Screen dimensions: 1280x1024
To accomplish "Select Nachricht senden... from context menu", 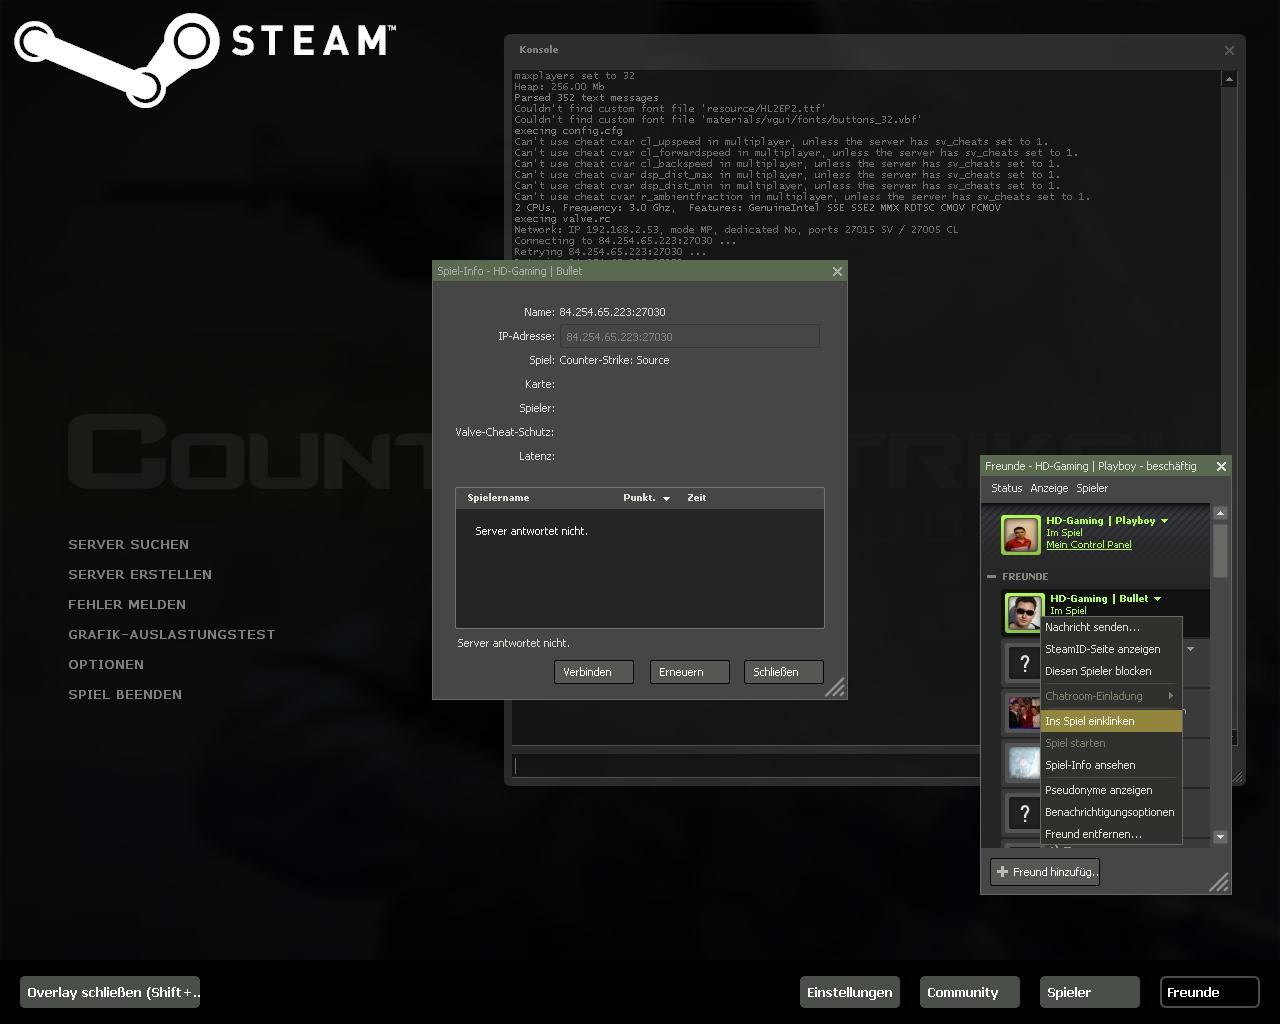I will pyautogui.click(x=1111, y=627).
